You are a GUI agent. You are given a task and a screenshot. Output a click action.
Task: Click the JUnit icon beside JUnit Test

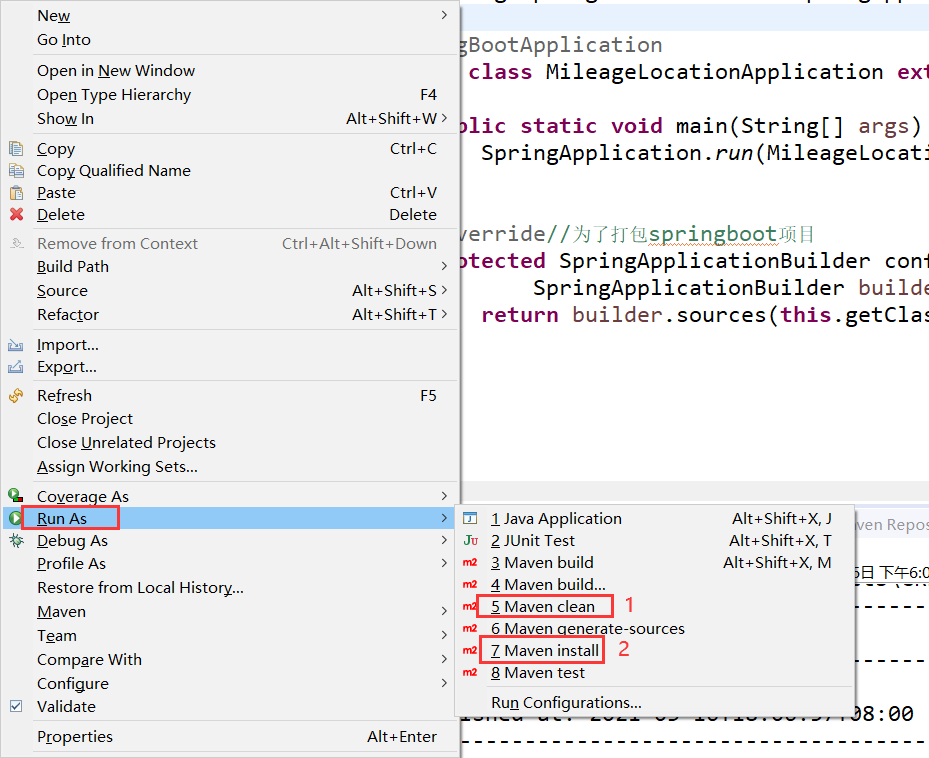(x=470, y=541)
